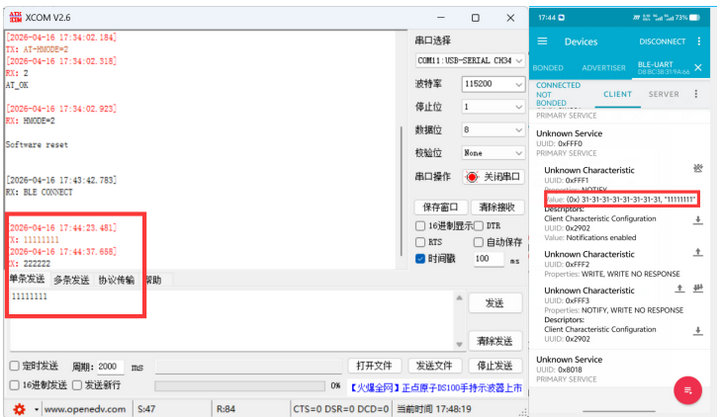Tap the red floating action button
The image size is (720, 417).
tap(687, 390)
